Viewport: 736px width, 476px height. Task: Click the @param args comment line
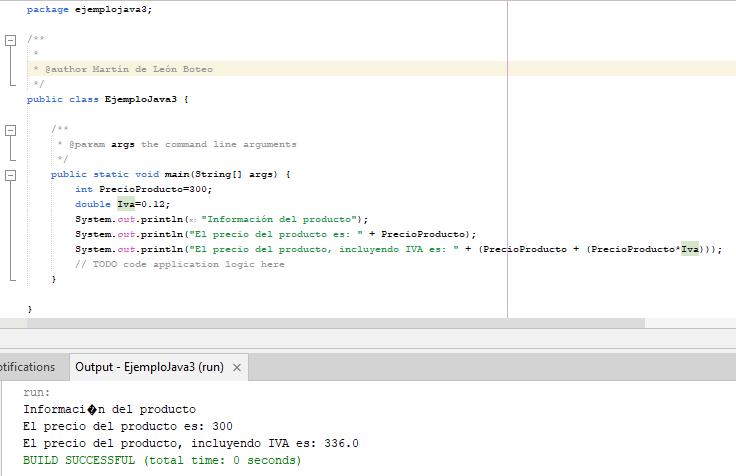(x=177, y=144)
